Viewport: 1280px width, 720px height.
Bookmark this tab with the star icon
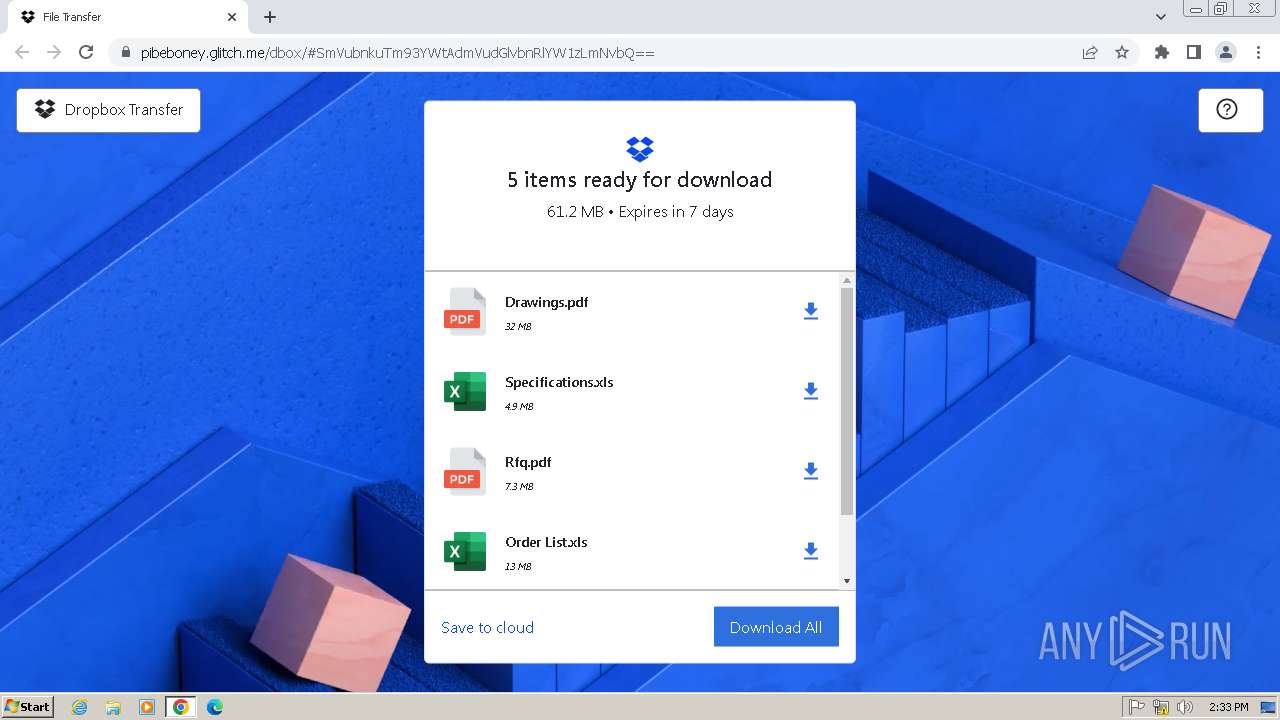1122,52
